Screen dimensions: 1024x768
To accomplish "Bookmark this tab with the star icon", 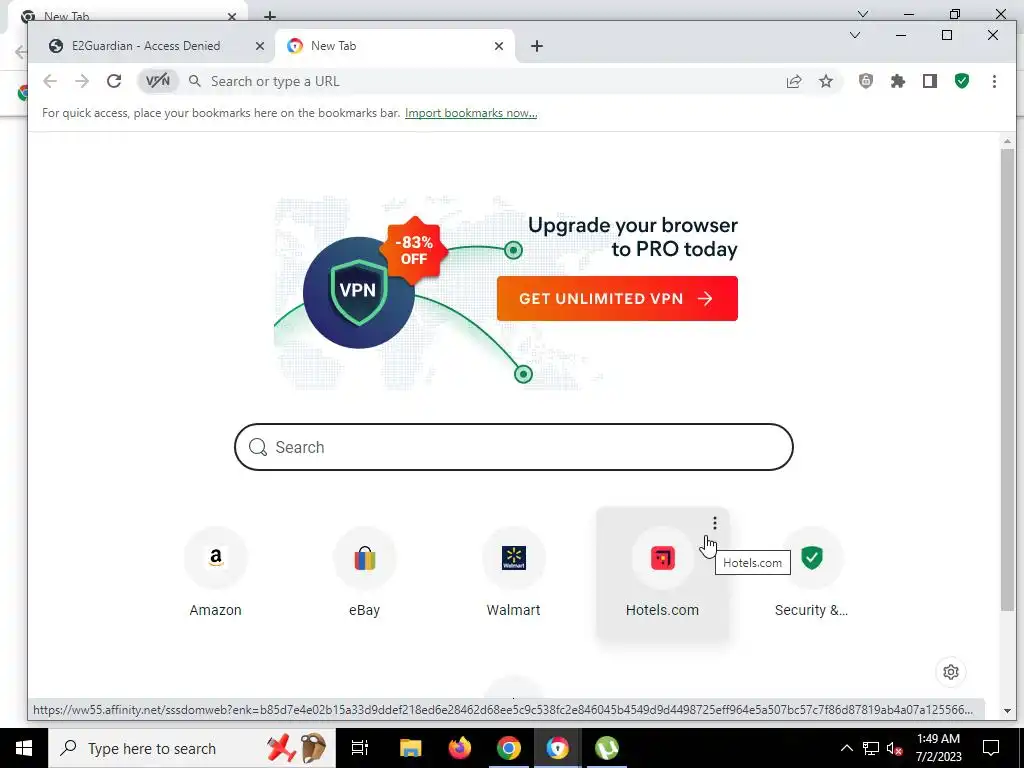I will point(826,81).
